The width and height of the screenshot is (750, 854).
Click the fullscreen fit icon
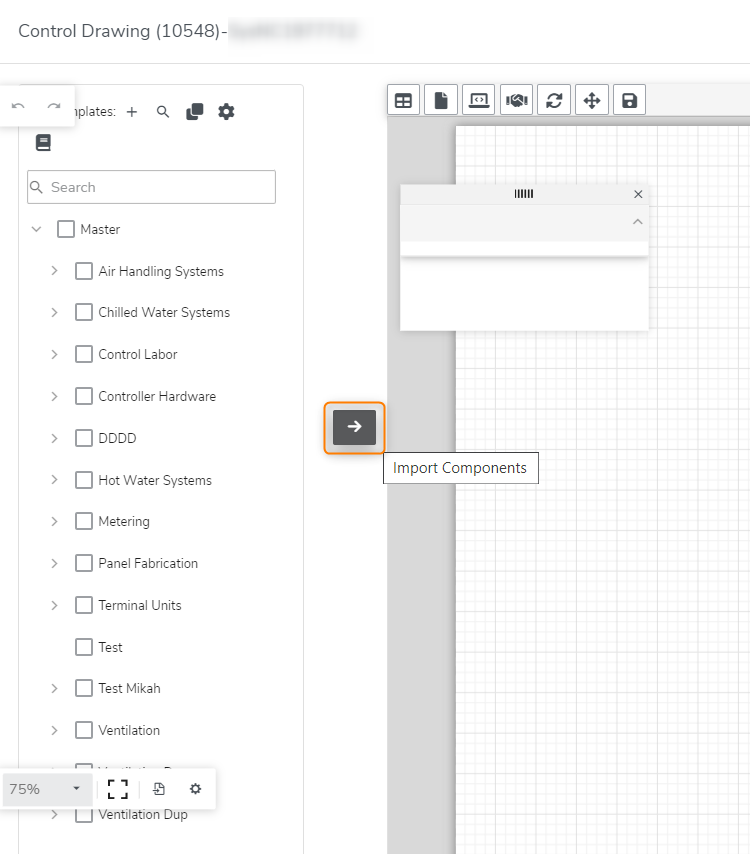coord(118,789)
